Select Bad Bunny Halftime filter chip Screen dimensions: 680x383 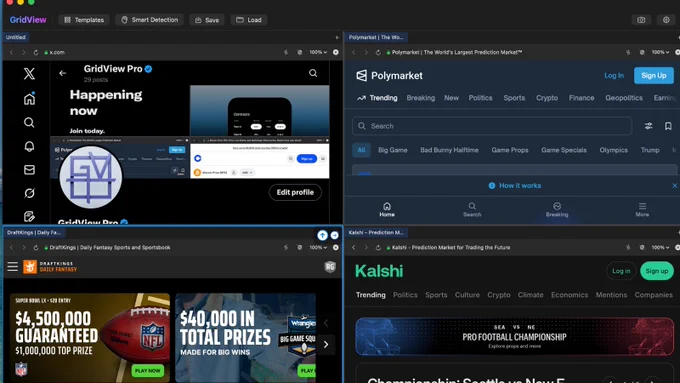449,150
